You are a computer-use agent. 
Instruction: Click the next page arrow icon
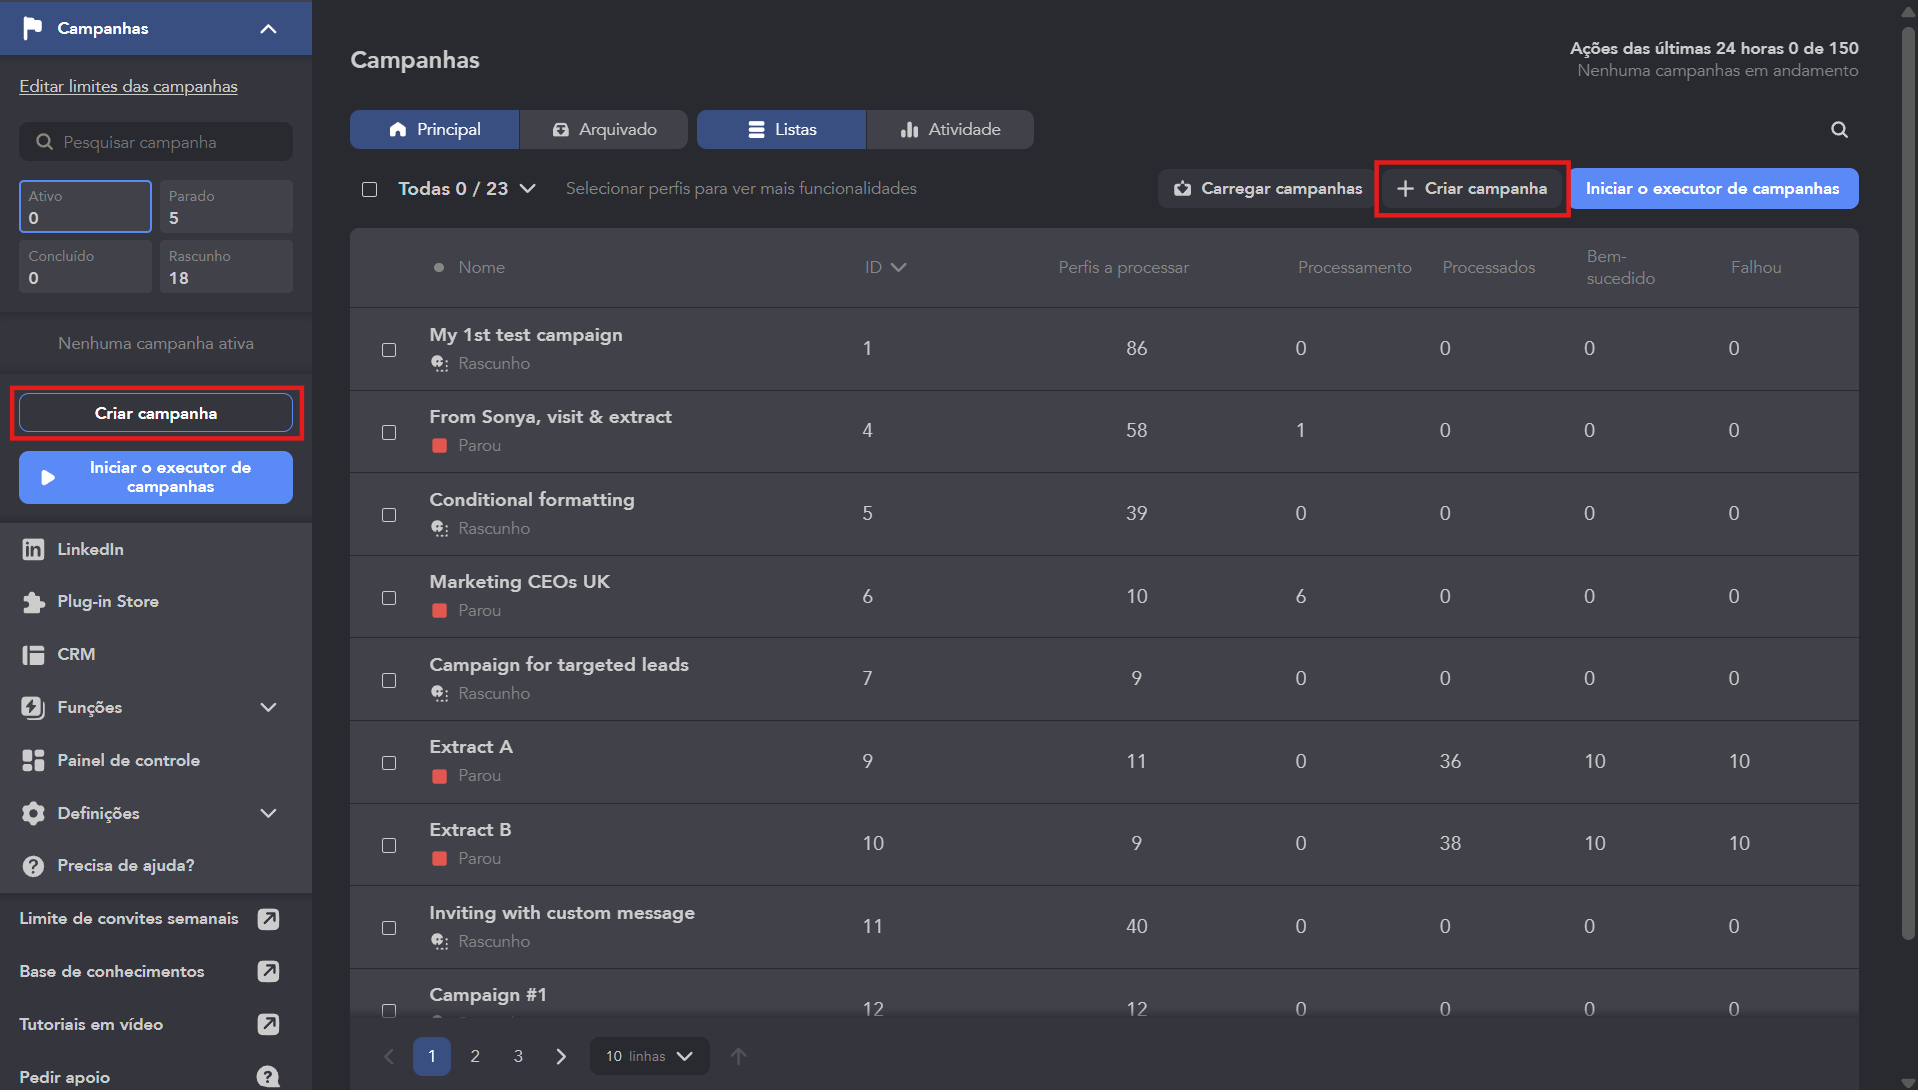coord(561,1056)
